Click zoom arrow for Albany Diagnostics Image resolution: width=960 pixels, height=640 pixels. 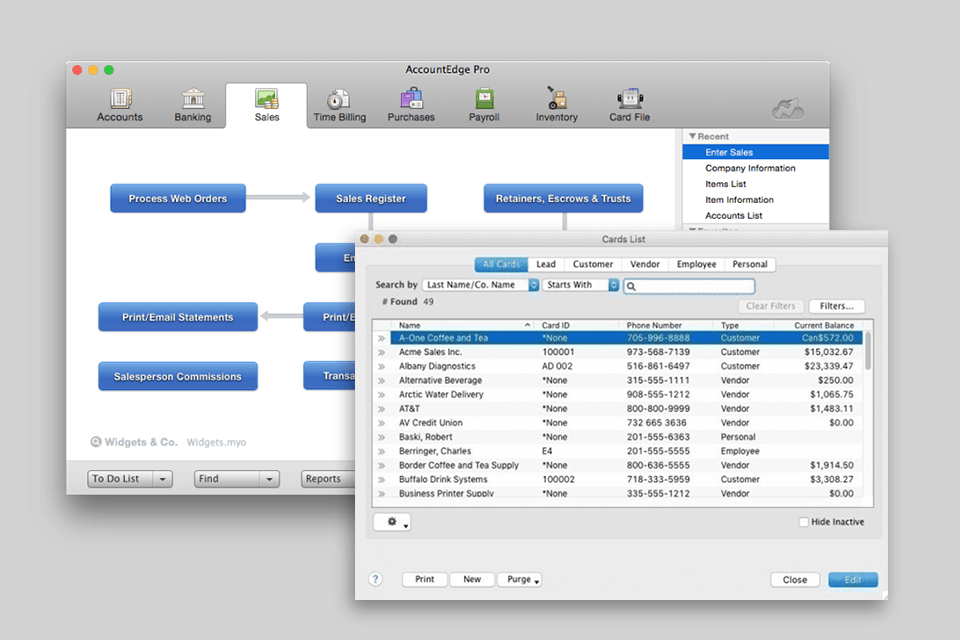click(x=381, y=366)
